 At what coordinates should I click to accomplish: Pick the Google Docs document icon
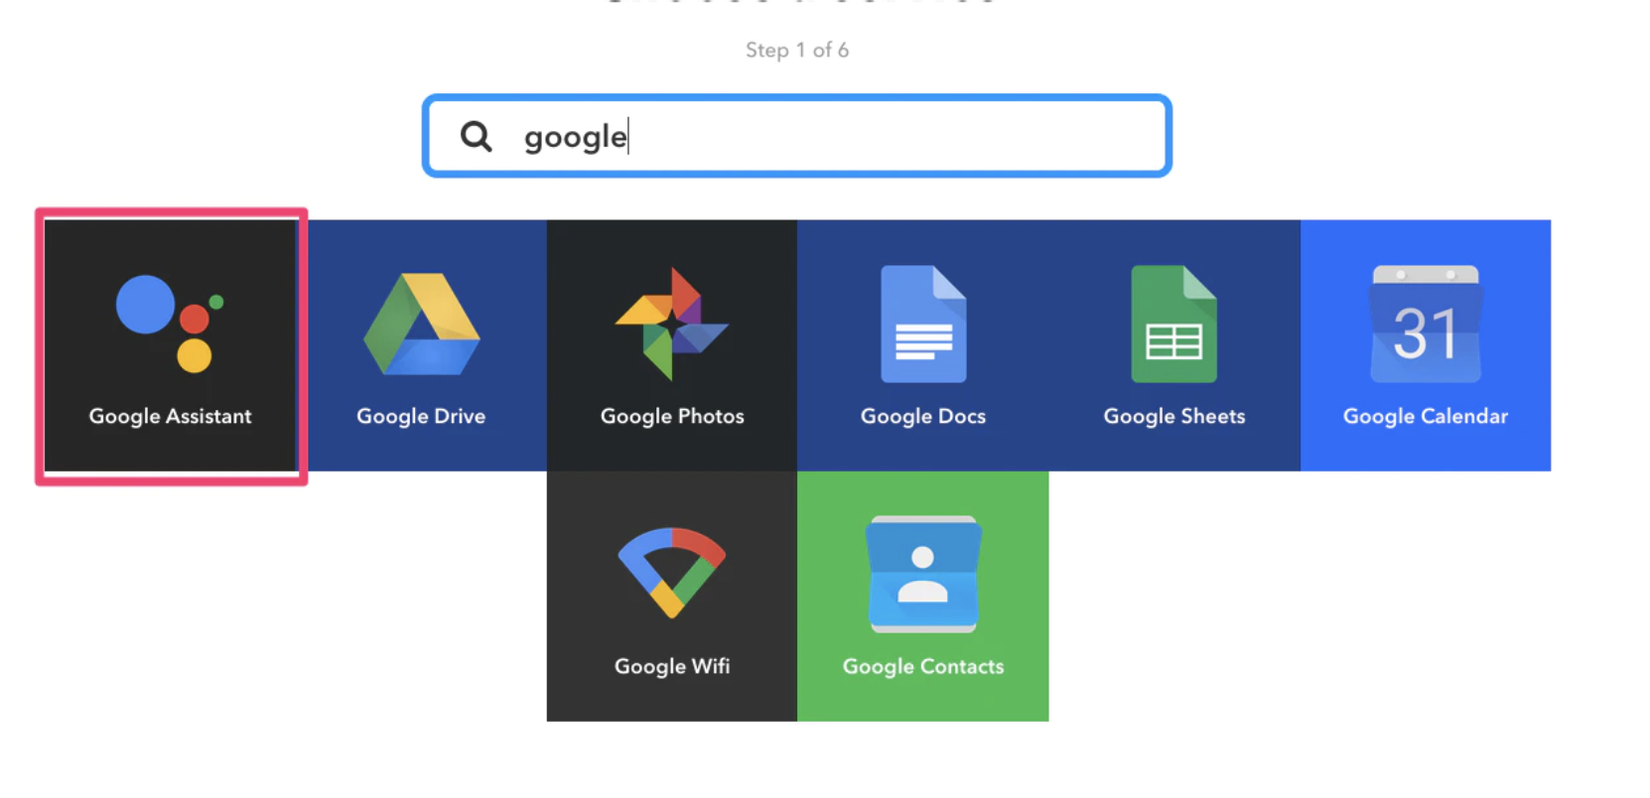(x=923, y=324)
